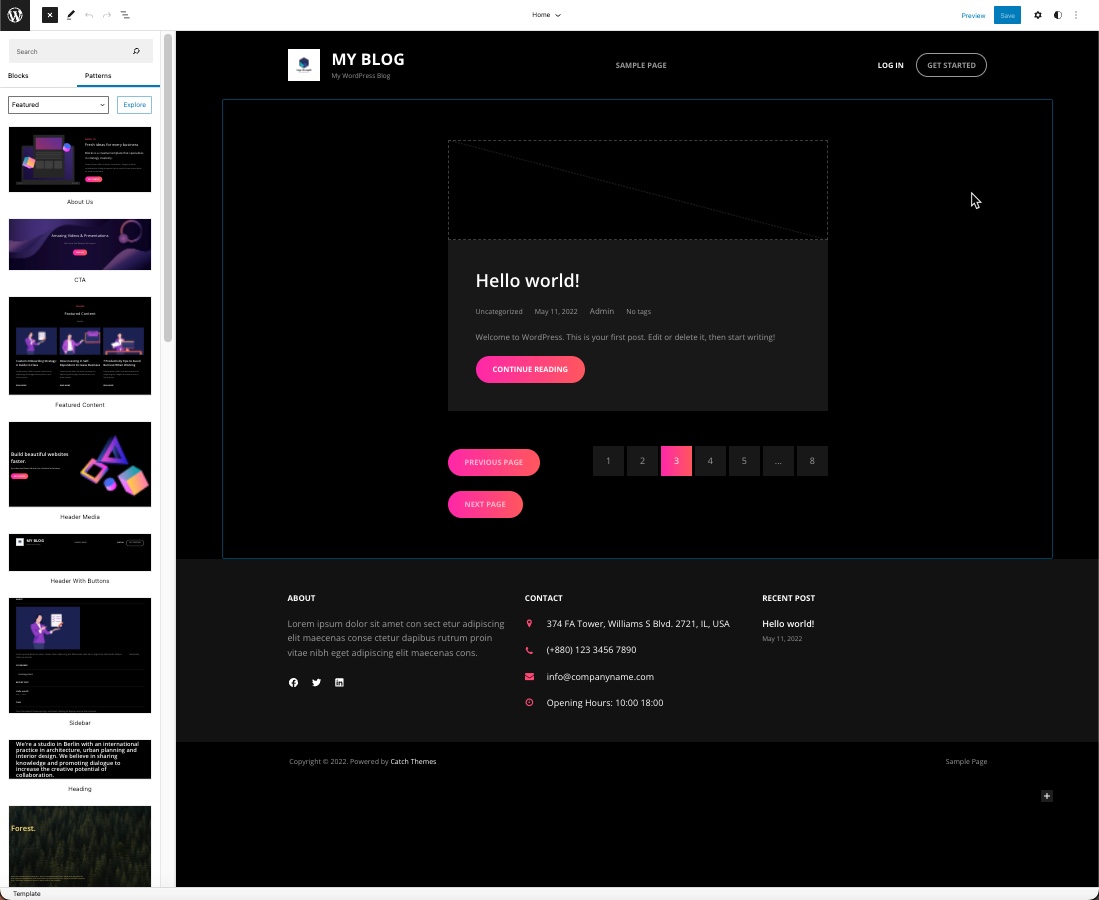Click the add block plus icon
Image resolution: width=1099 pixels, height=900 pixels.
click(x=1046, y=796)
